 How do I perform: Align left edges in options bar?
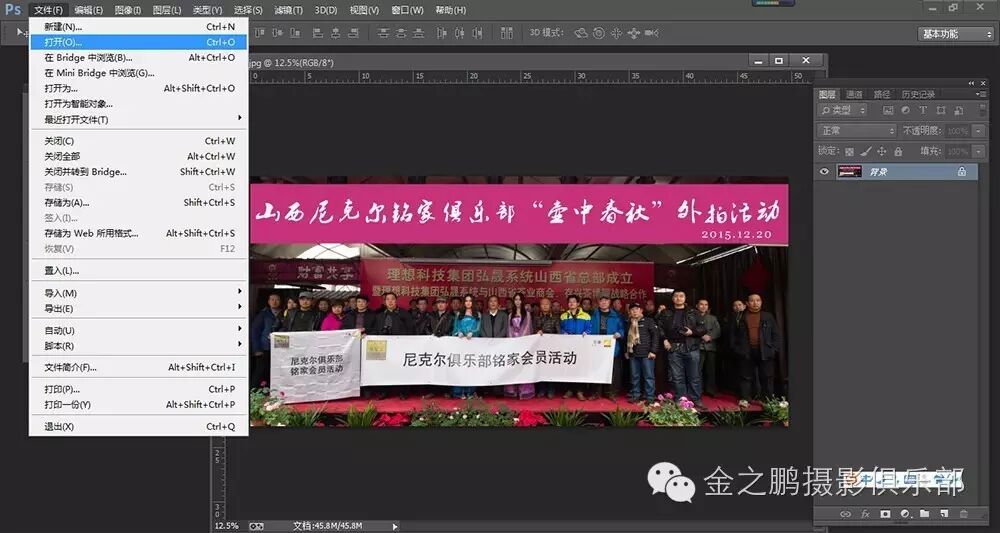(x=318, y=33)
